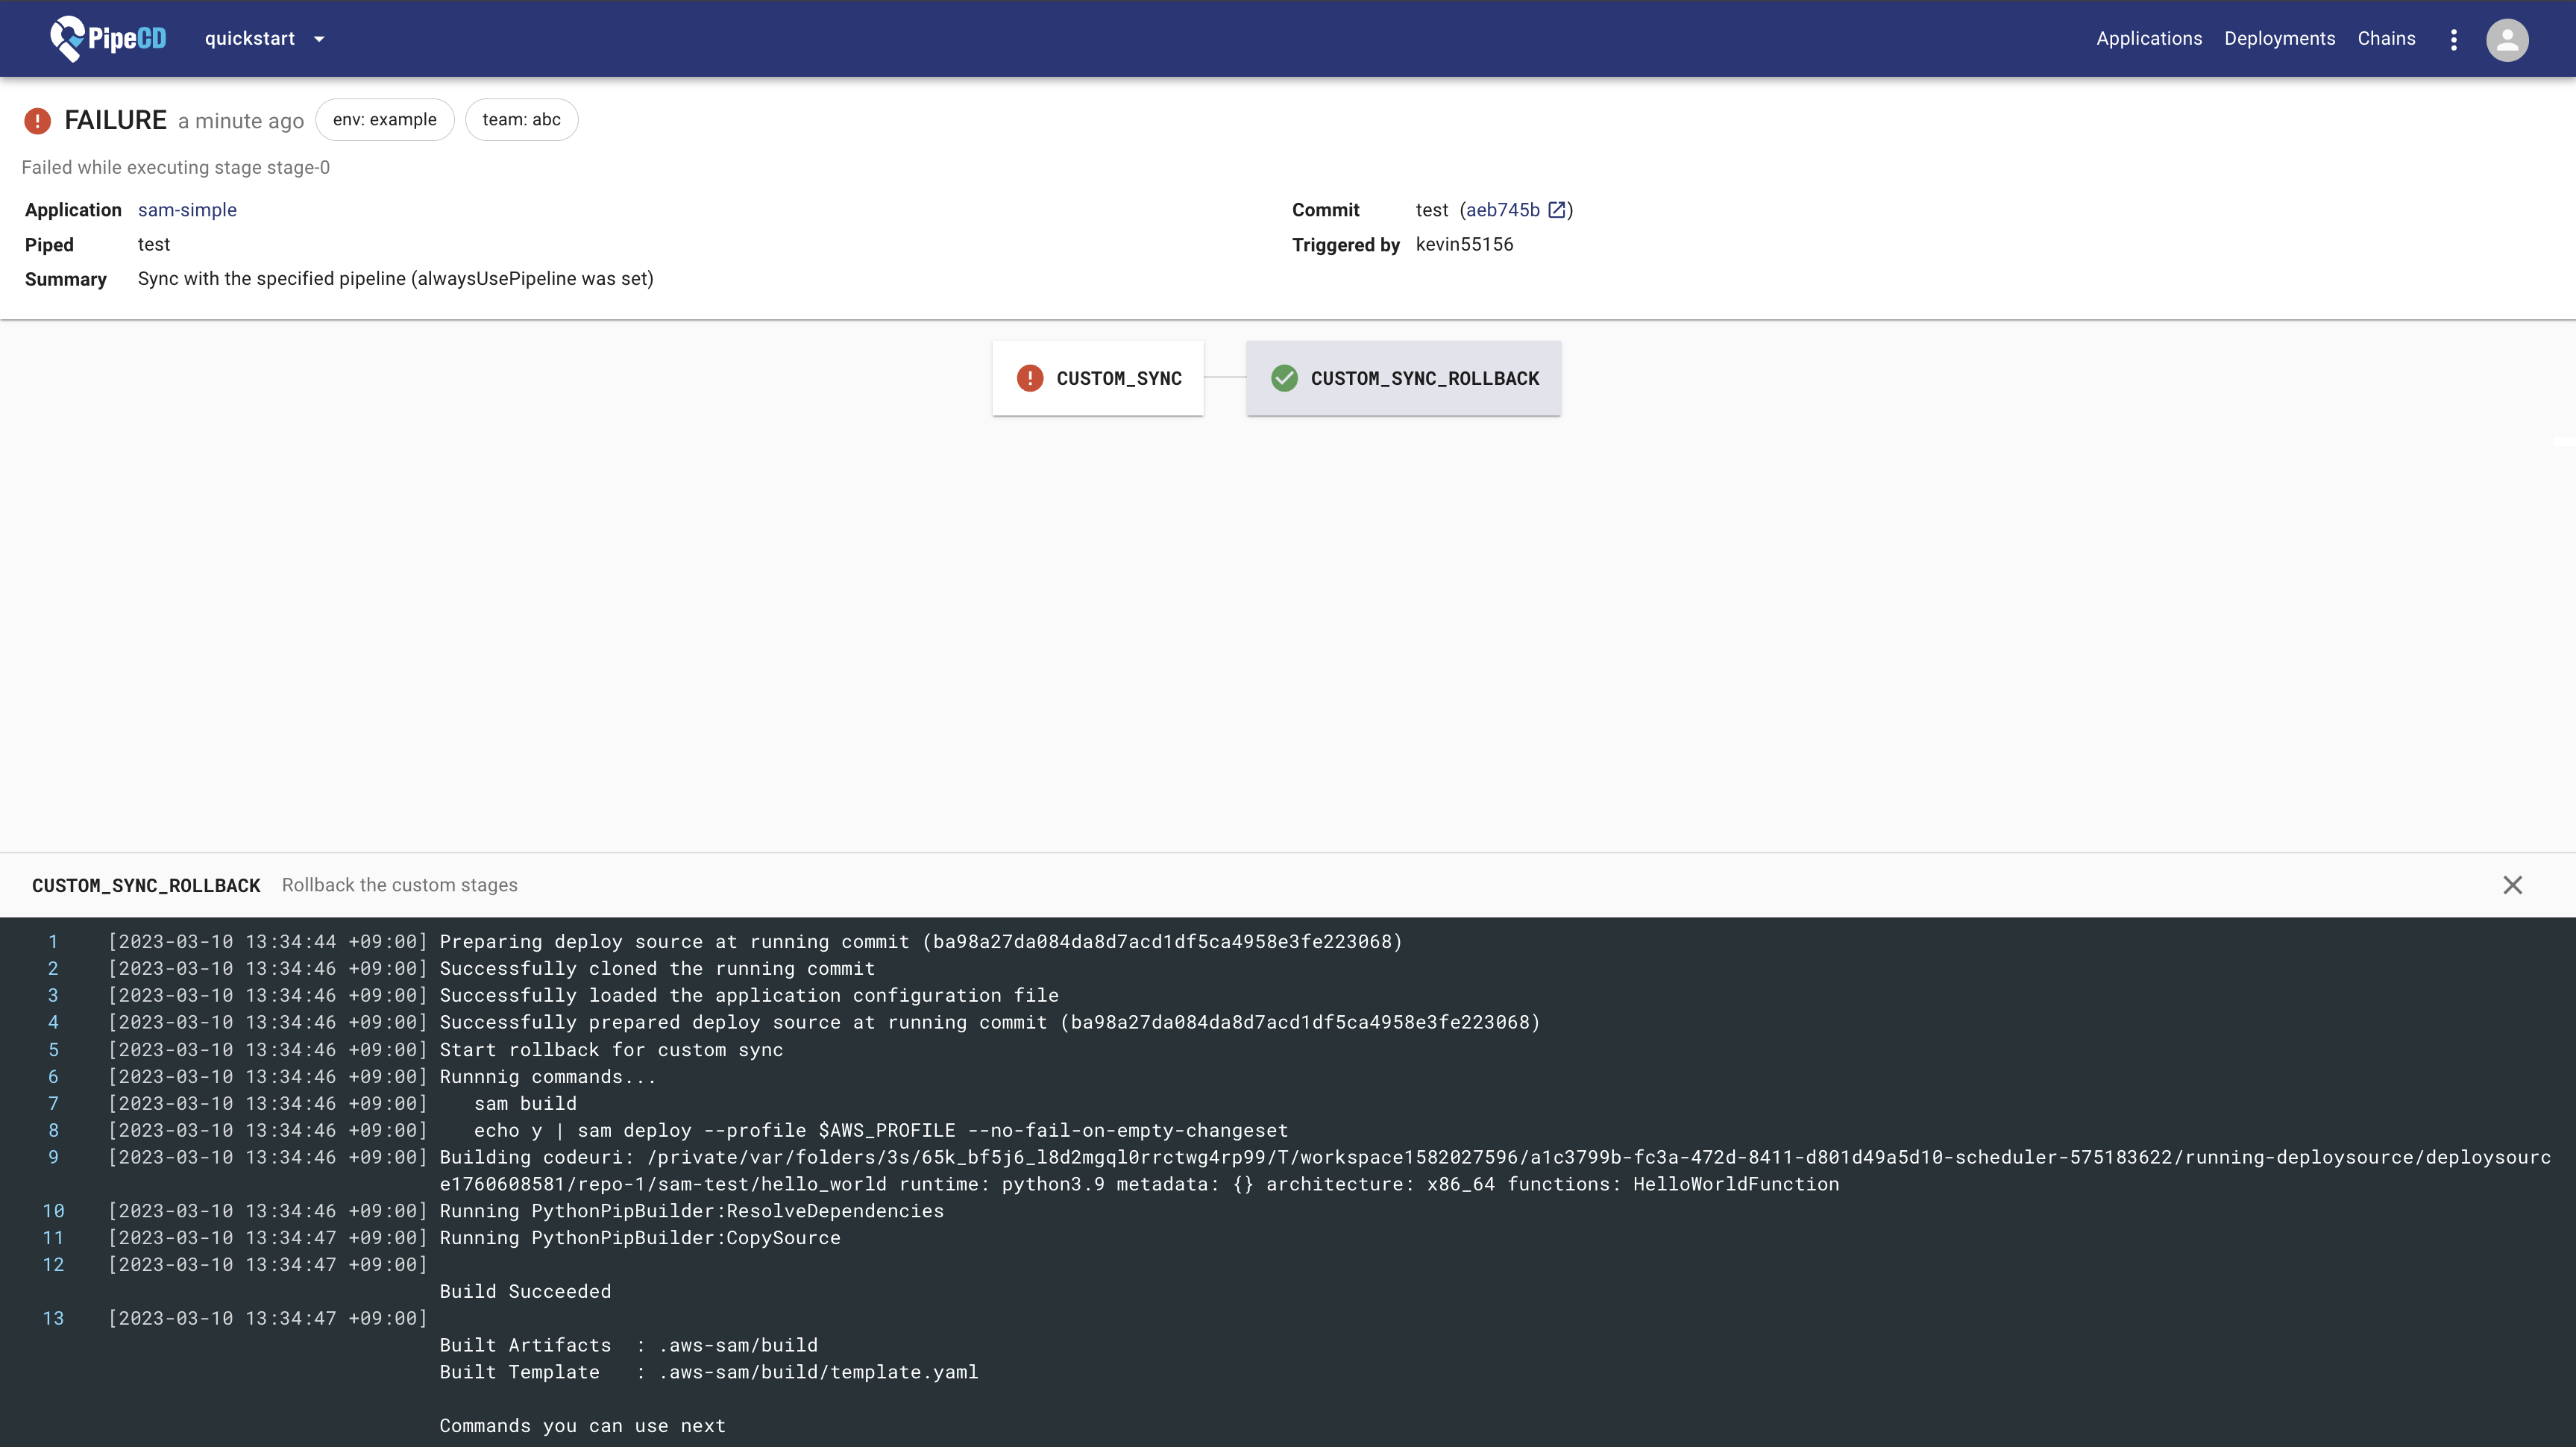The width and height of the screenshot is (2576, 1447).
Task: Select the team: abc label chip
Action: pyautogui.click(x=521, y=120)
